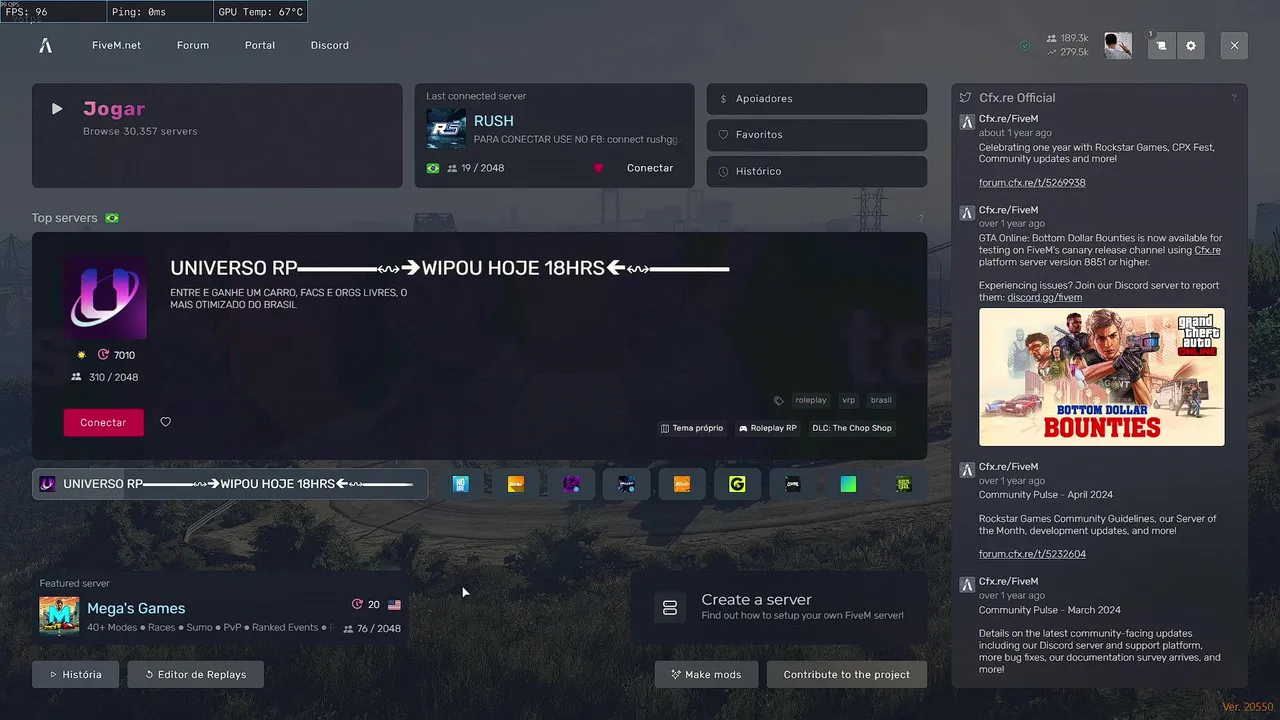Click the 'Tema próprio' label
The image size is (1280, 720).
[692, 428]
